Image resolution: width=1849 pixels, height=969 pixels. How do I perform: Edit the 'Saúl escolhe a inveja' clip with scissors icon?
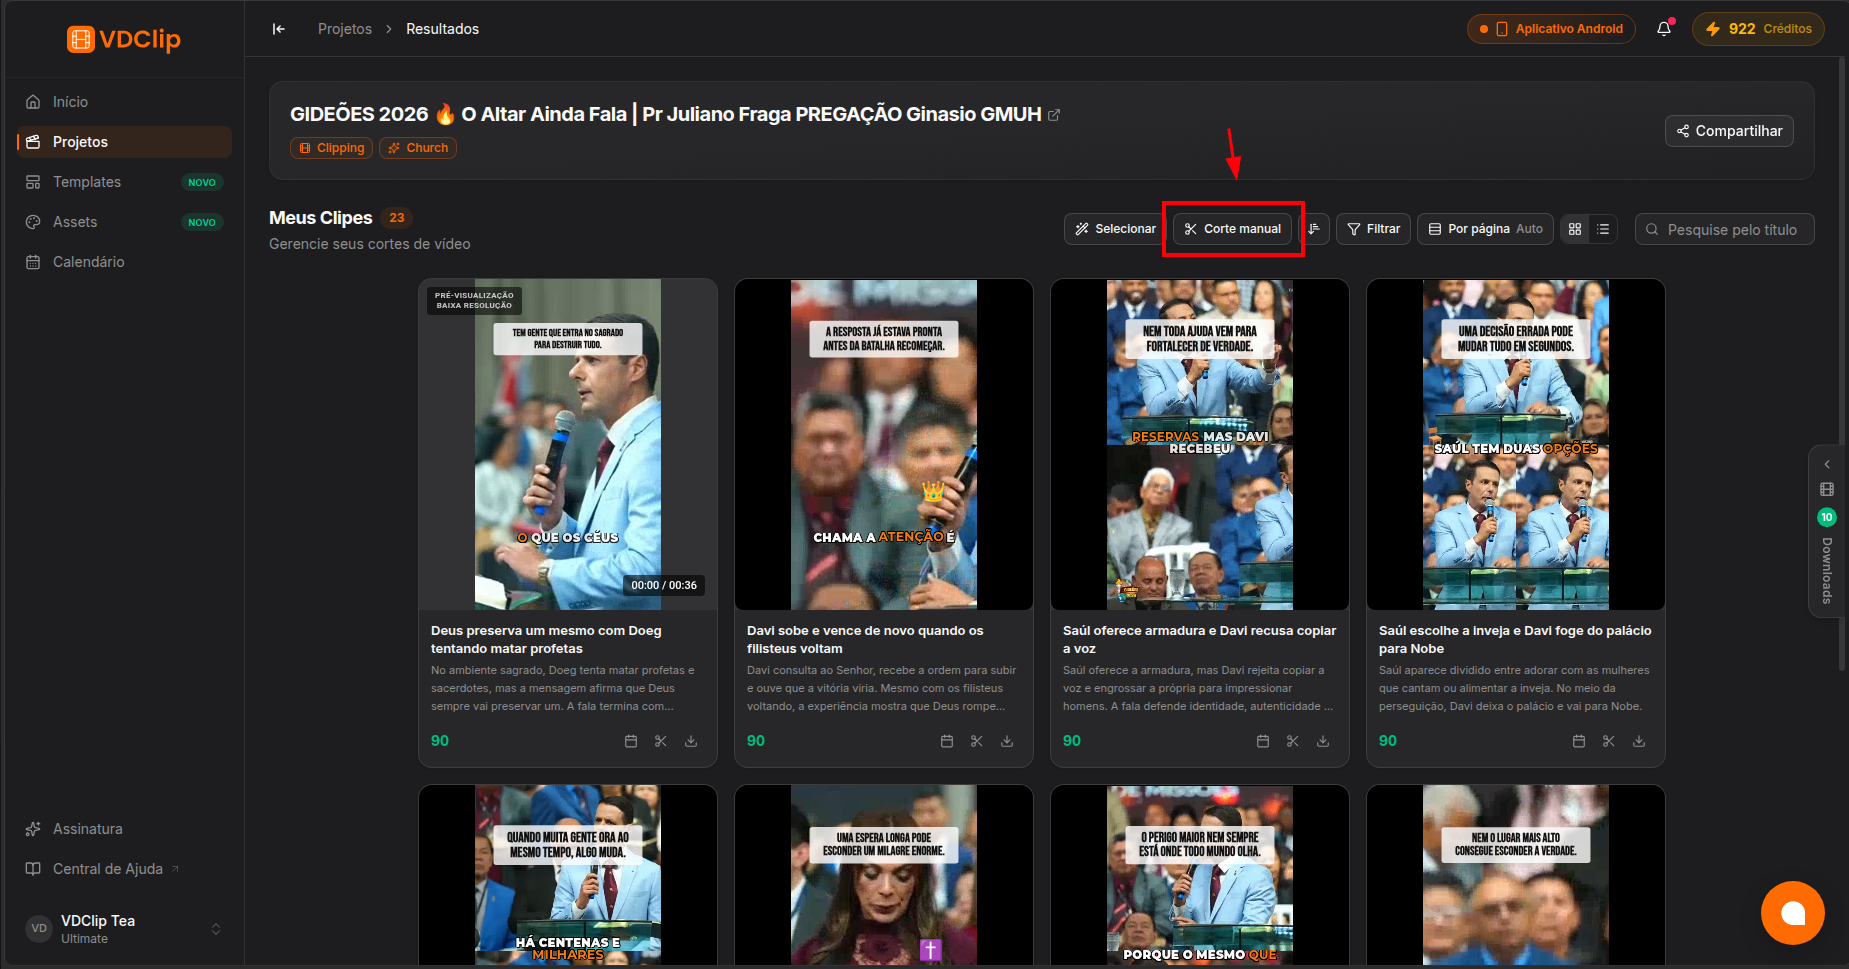1609,741
